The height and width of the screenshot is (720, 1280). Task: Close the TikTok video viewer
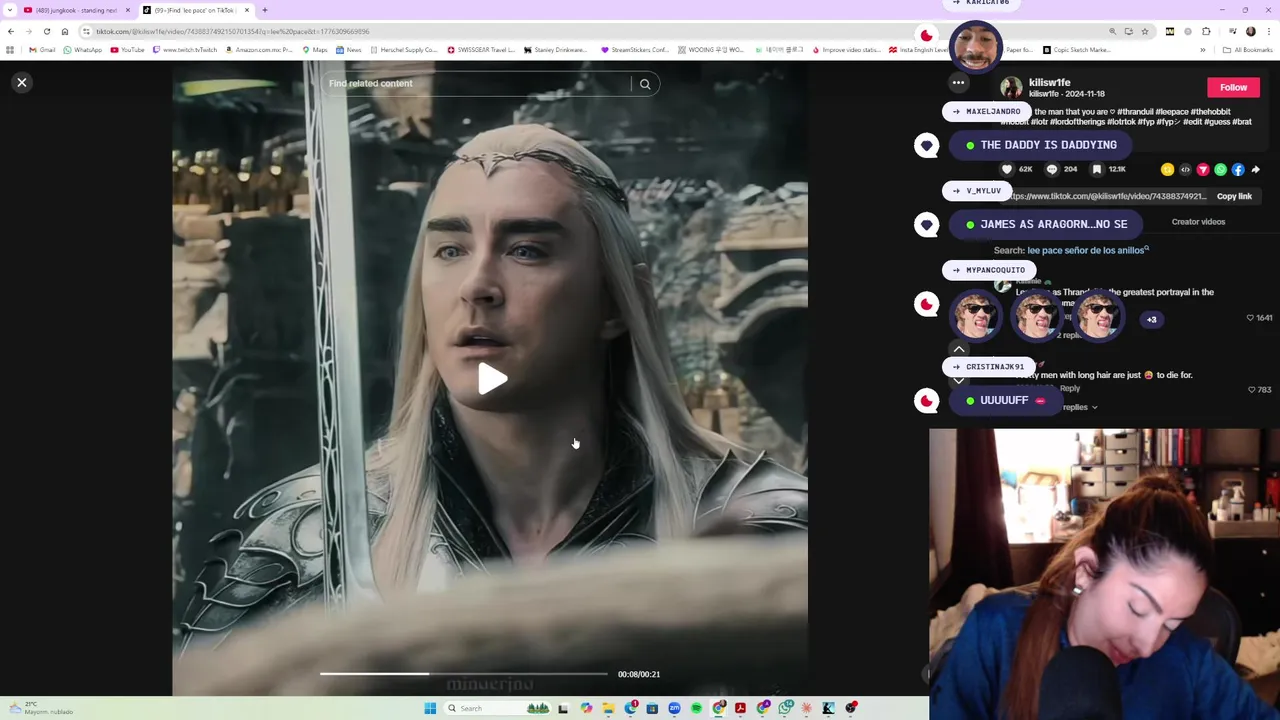click(x=22, y=83)
